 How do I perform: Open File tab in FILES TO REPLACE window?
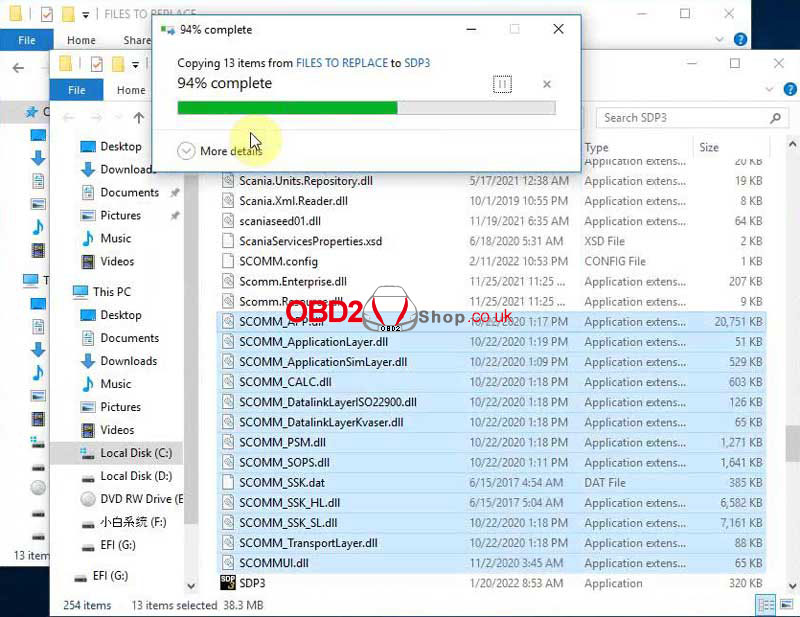(x=27, y=40)
